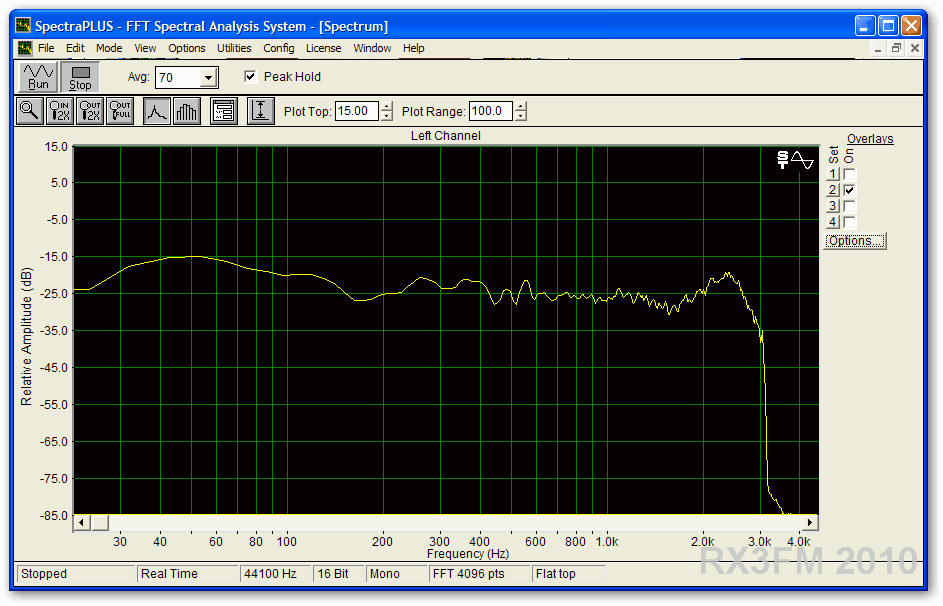The height and width of the screenshot is (606, 943).
Task: Open the File menu
Action: [x=46, y=48]
